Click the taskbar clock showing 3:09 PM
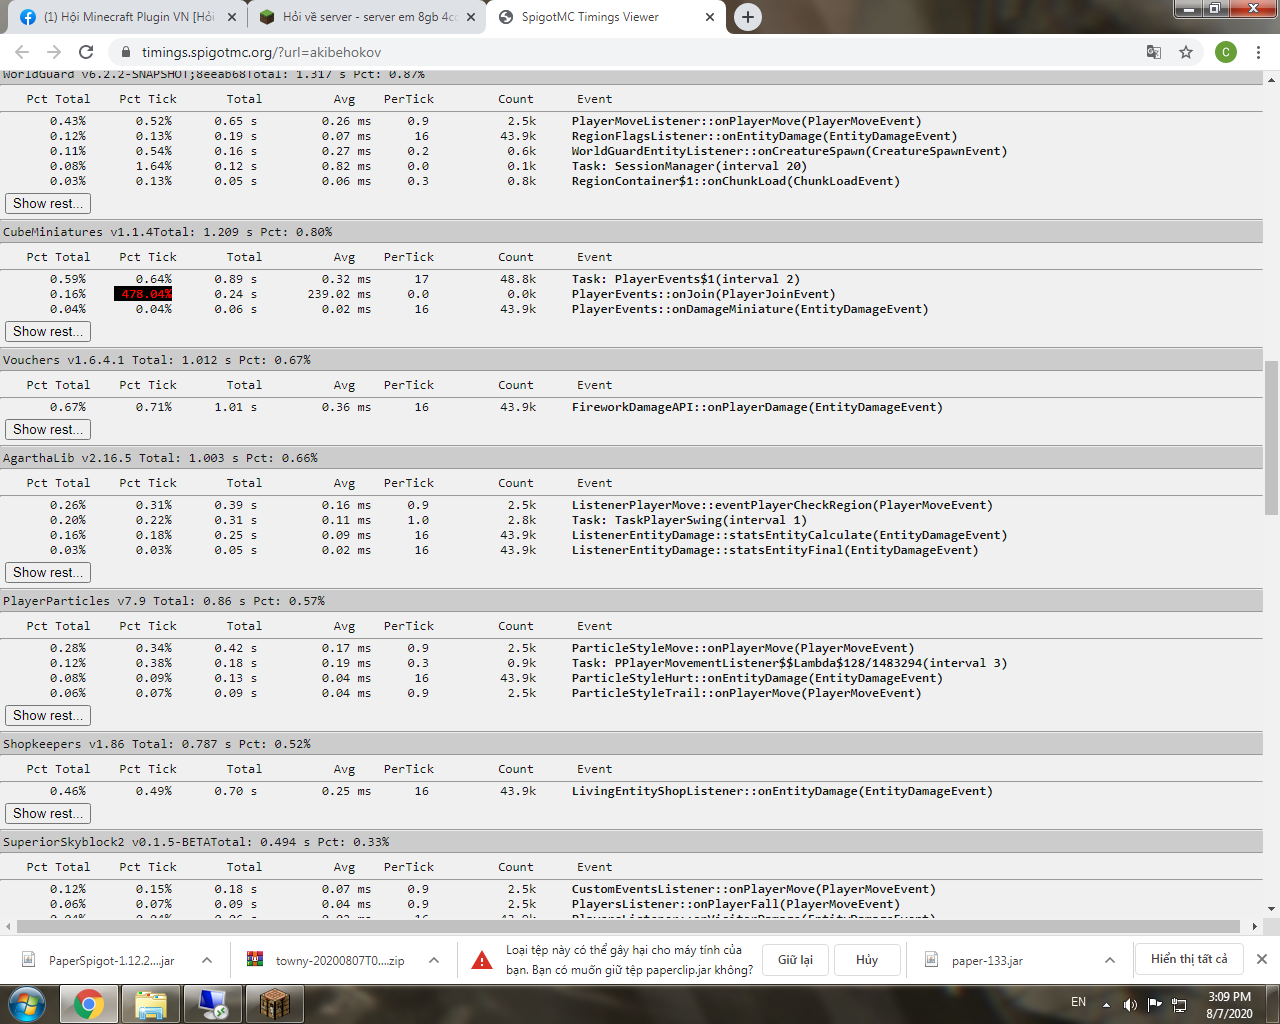Image resolution: width=1280 pixels, height=1024 pixels. pos(1229,1004)
